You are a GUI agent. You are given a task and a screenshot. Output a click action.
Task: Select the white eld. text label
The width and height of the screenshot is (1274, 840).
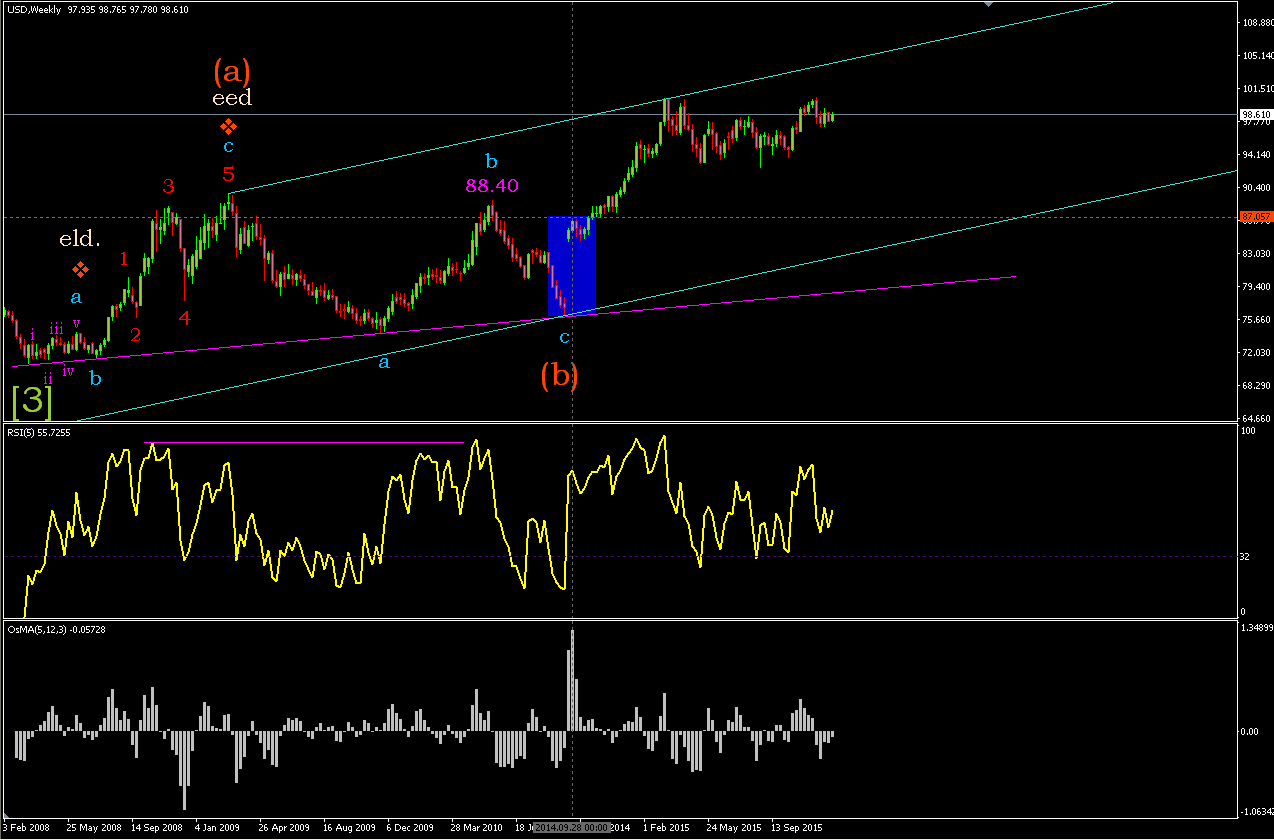pyautogui.click(x=79, y=239)
